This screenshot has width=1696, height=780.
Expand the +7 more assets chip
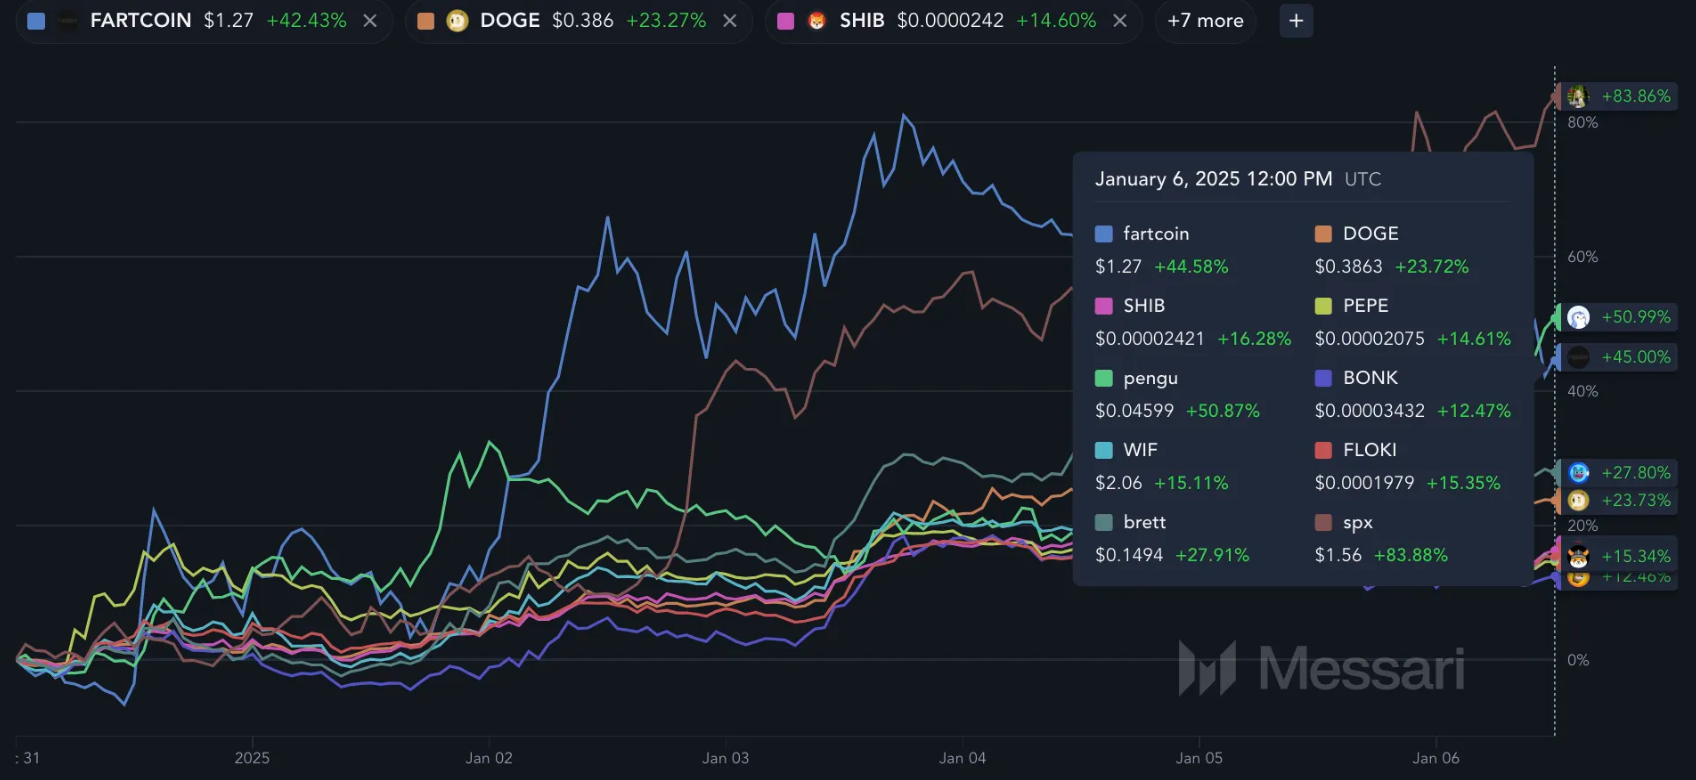click(x=1205, y=21)
